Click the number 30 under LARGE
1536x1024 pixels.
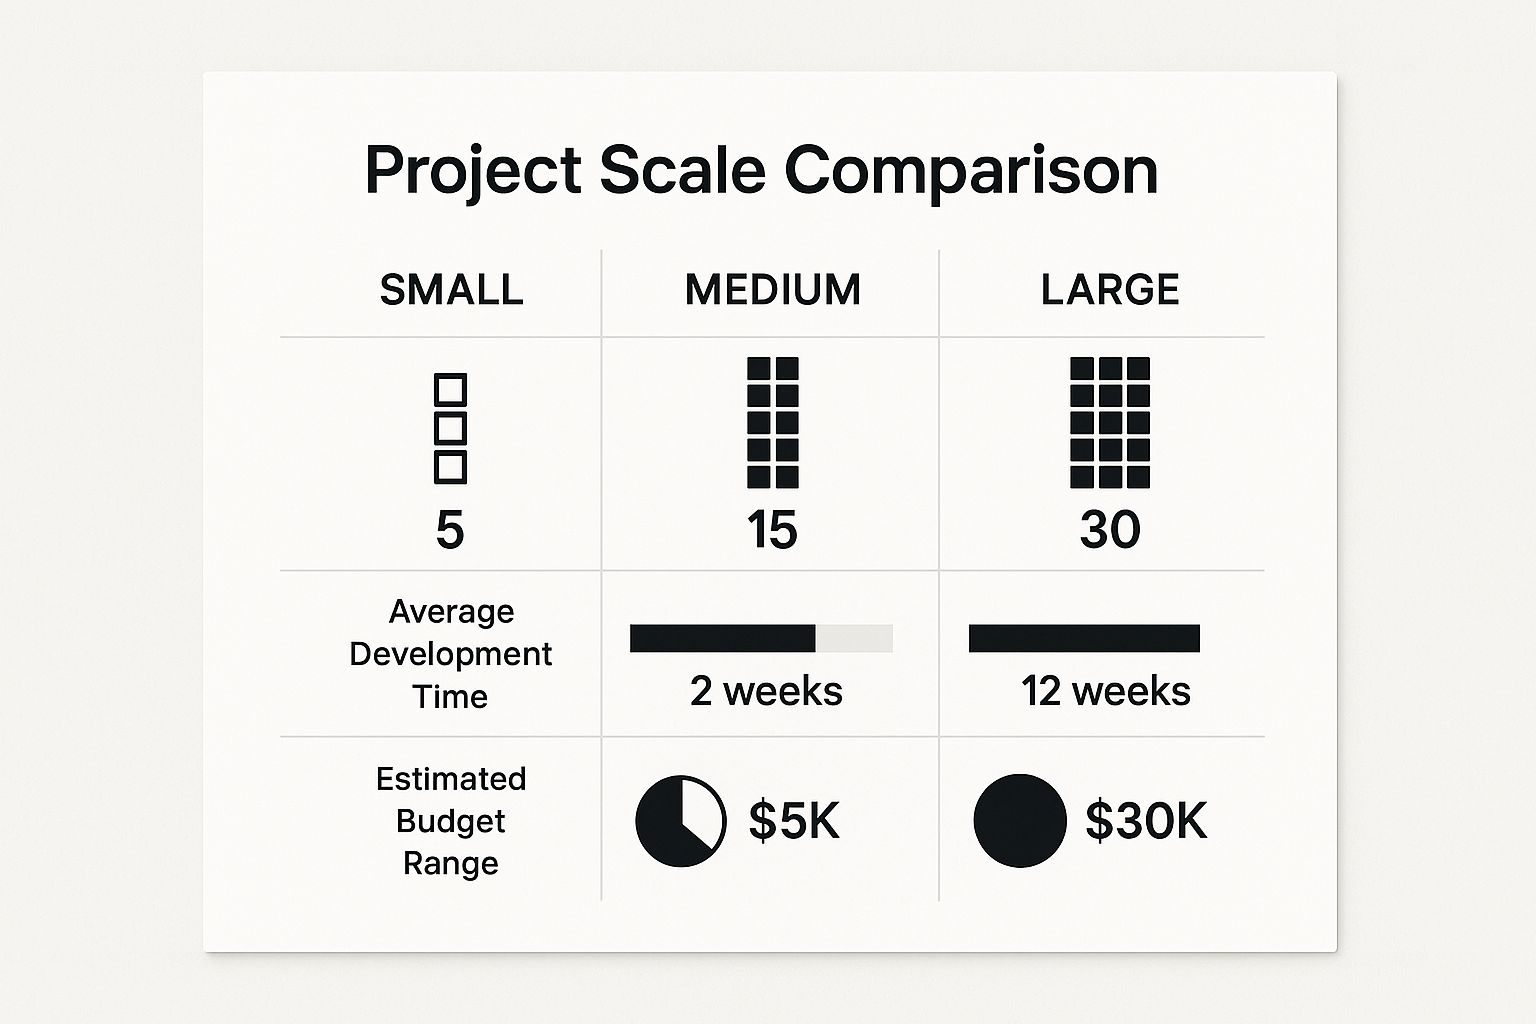click(x=1110, y=530)
